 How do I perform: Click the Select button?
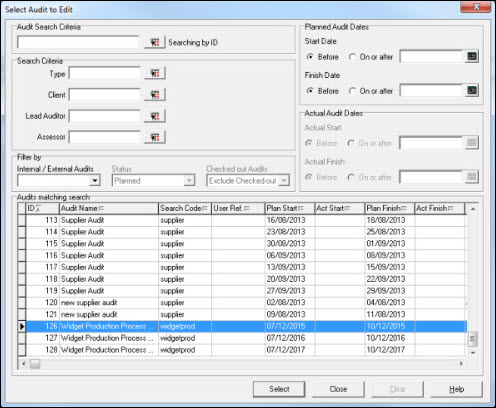279,389
